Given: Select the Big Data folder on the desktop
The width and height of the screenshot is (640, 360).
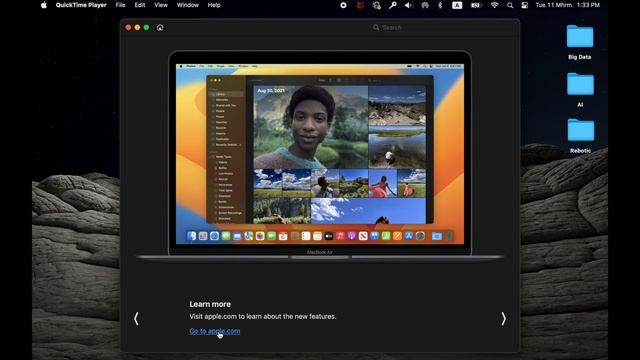Looking at the screenshot, I should [x=580, y=42].
